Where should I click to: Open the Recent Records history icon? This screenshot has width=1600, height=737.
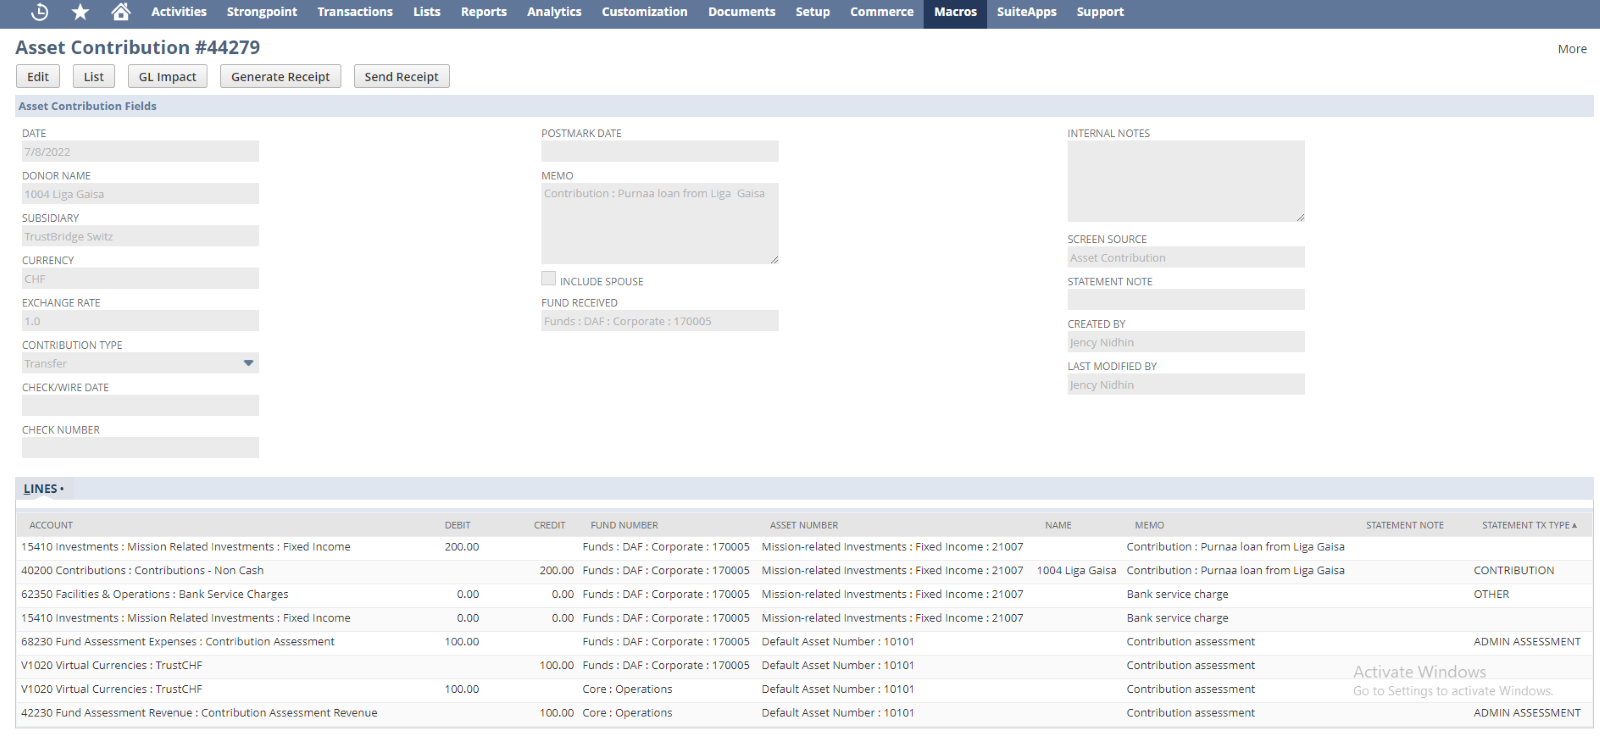[40, 12]
